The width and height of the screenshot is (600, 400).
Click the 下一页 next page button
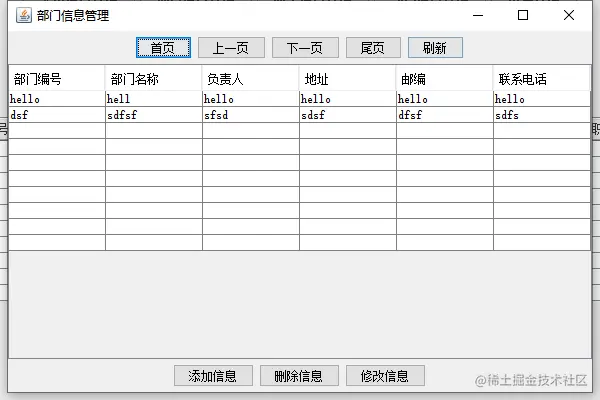click(305, 48)
